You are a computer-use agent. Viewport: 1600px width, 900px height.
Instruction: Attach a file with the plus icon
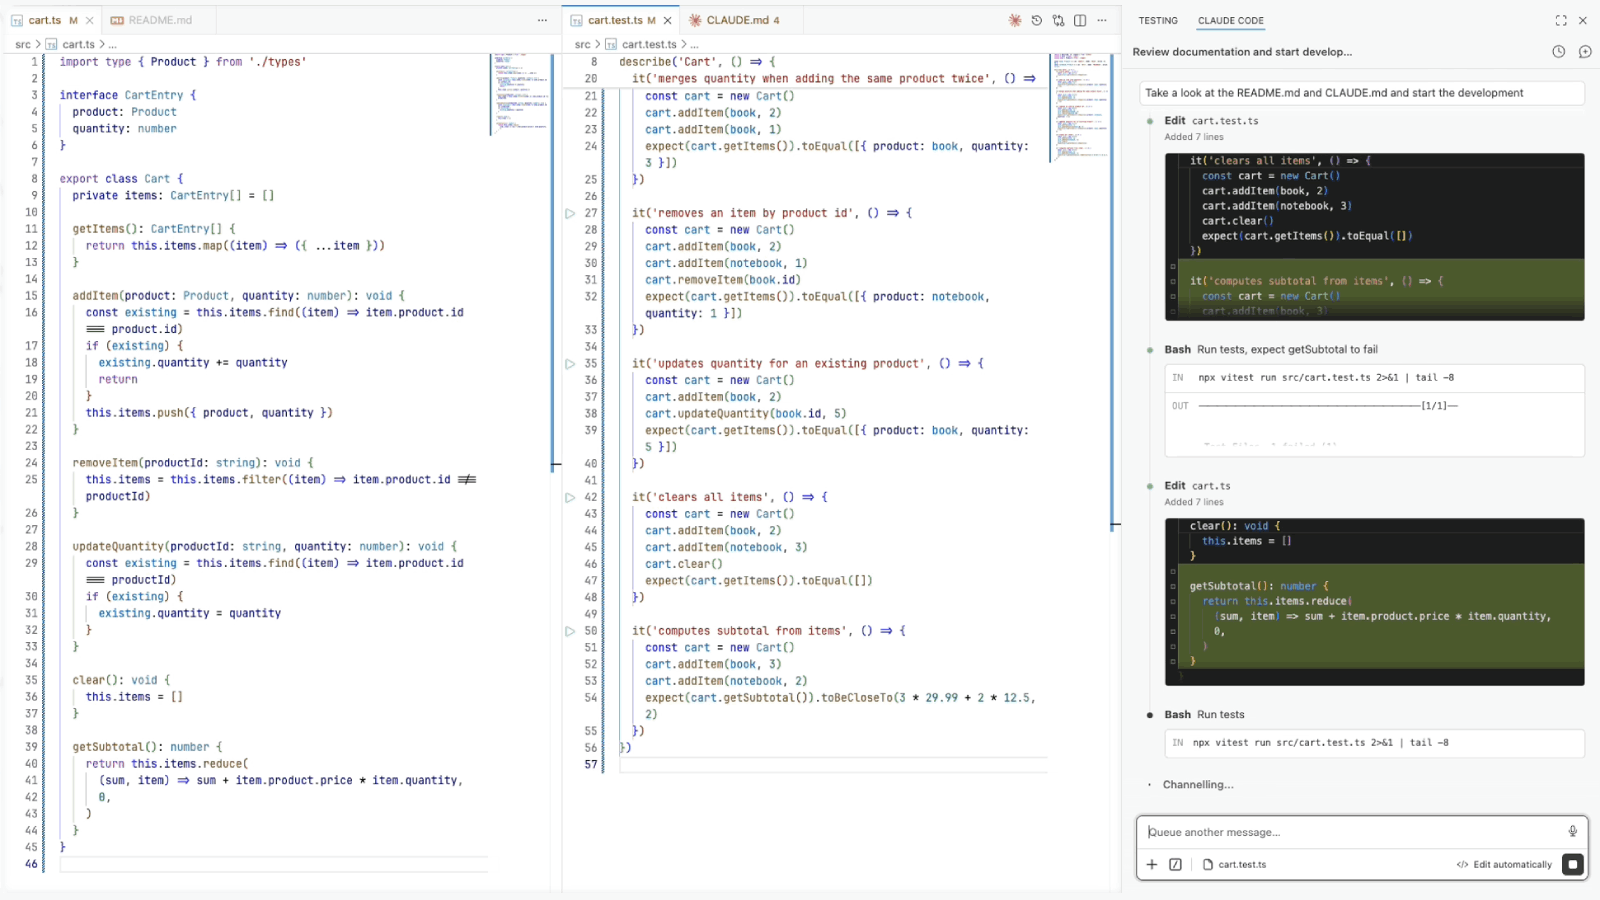[x=1153, y=864]
